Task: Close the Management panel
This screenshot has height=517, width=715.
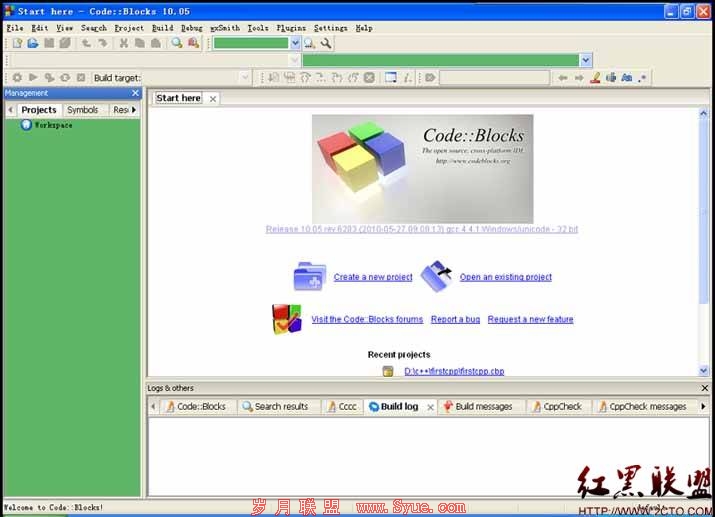Action: (x=135, y=93)
